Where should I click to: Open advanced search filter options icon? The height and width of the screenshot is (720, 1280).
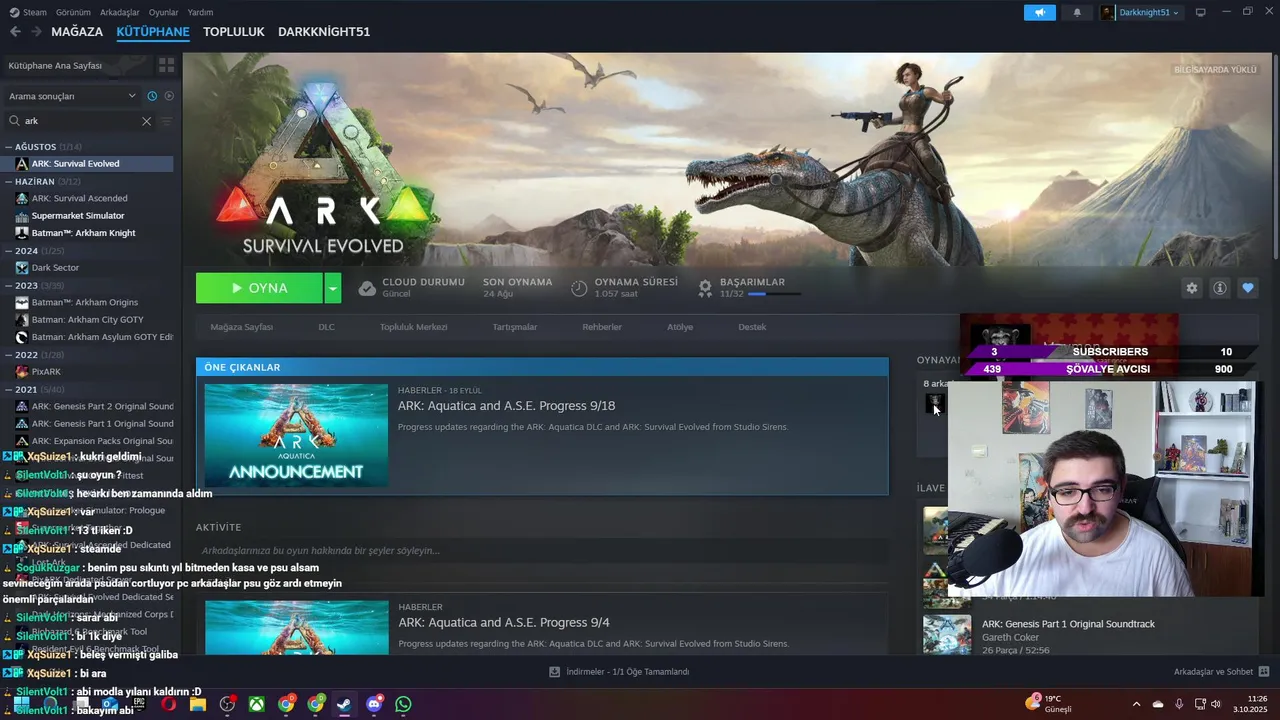coord(166,121)
